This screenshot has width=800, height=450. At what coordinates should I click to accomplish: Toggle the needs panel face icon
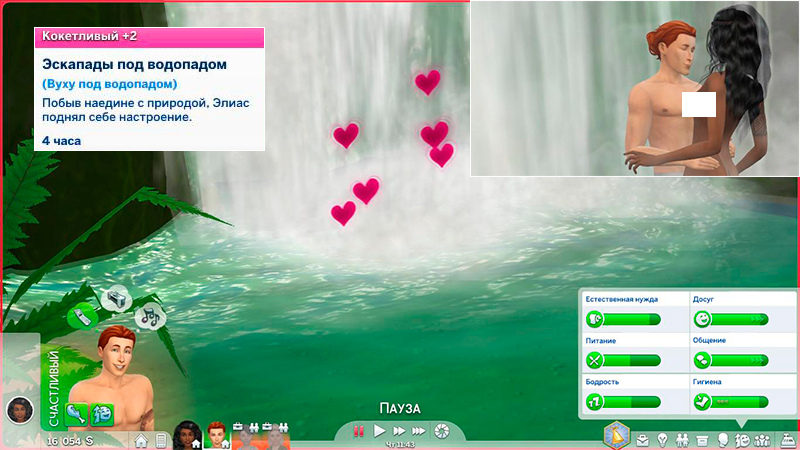pyautogui.click(x=742, y=440)
